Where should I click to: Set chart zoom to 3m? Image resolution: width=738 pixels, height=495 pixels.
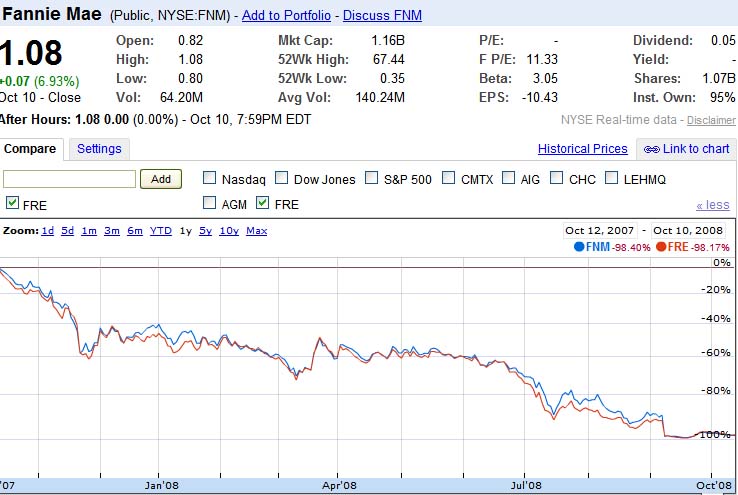112,231
